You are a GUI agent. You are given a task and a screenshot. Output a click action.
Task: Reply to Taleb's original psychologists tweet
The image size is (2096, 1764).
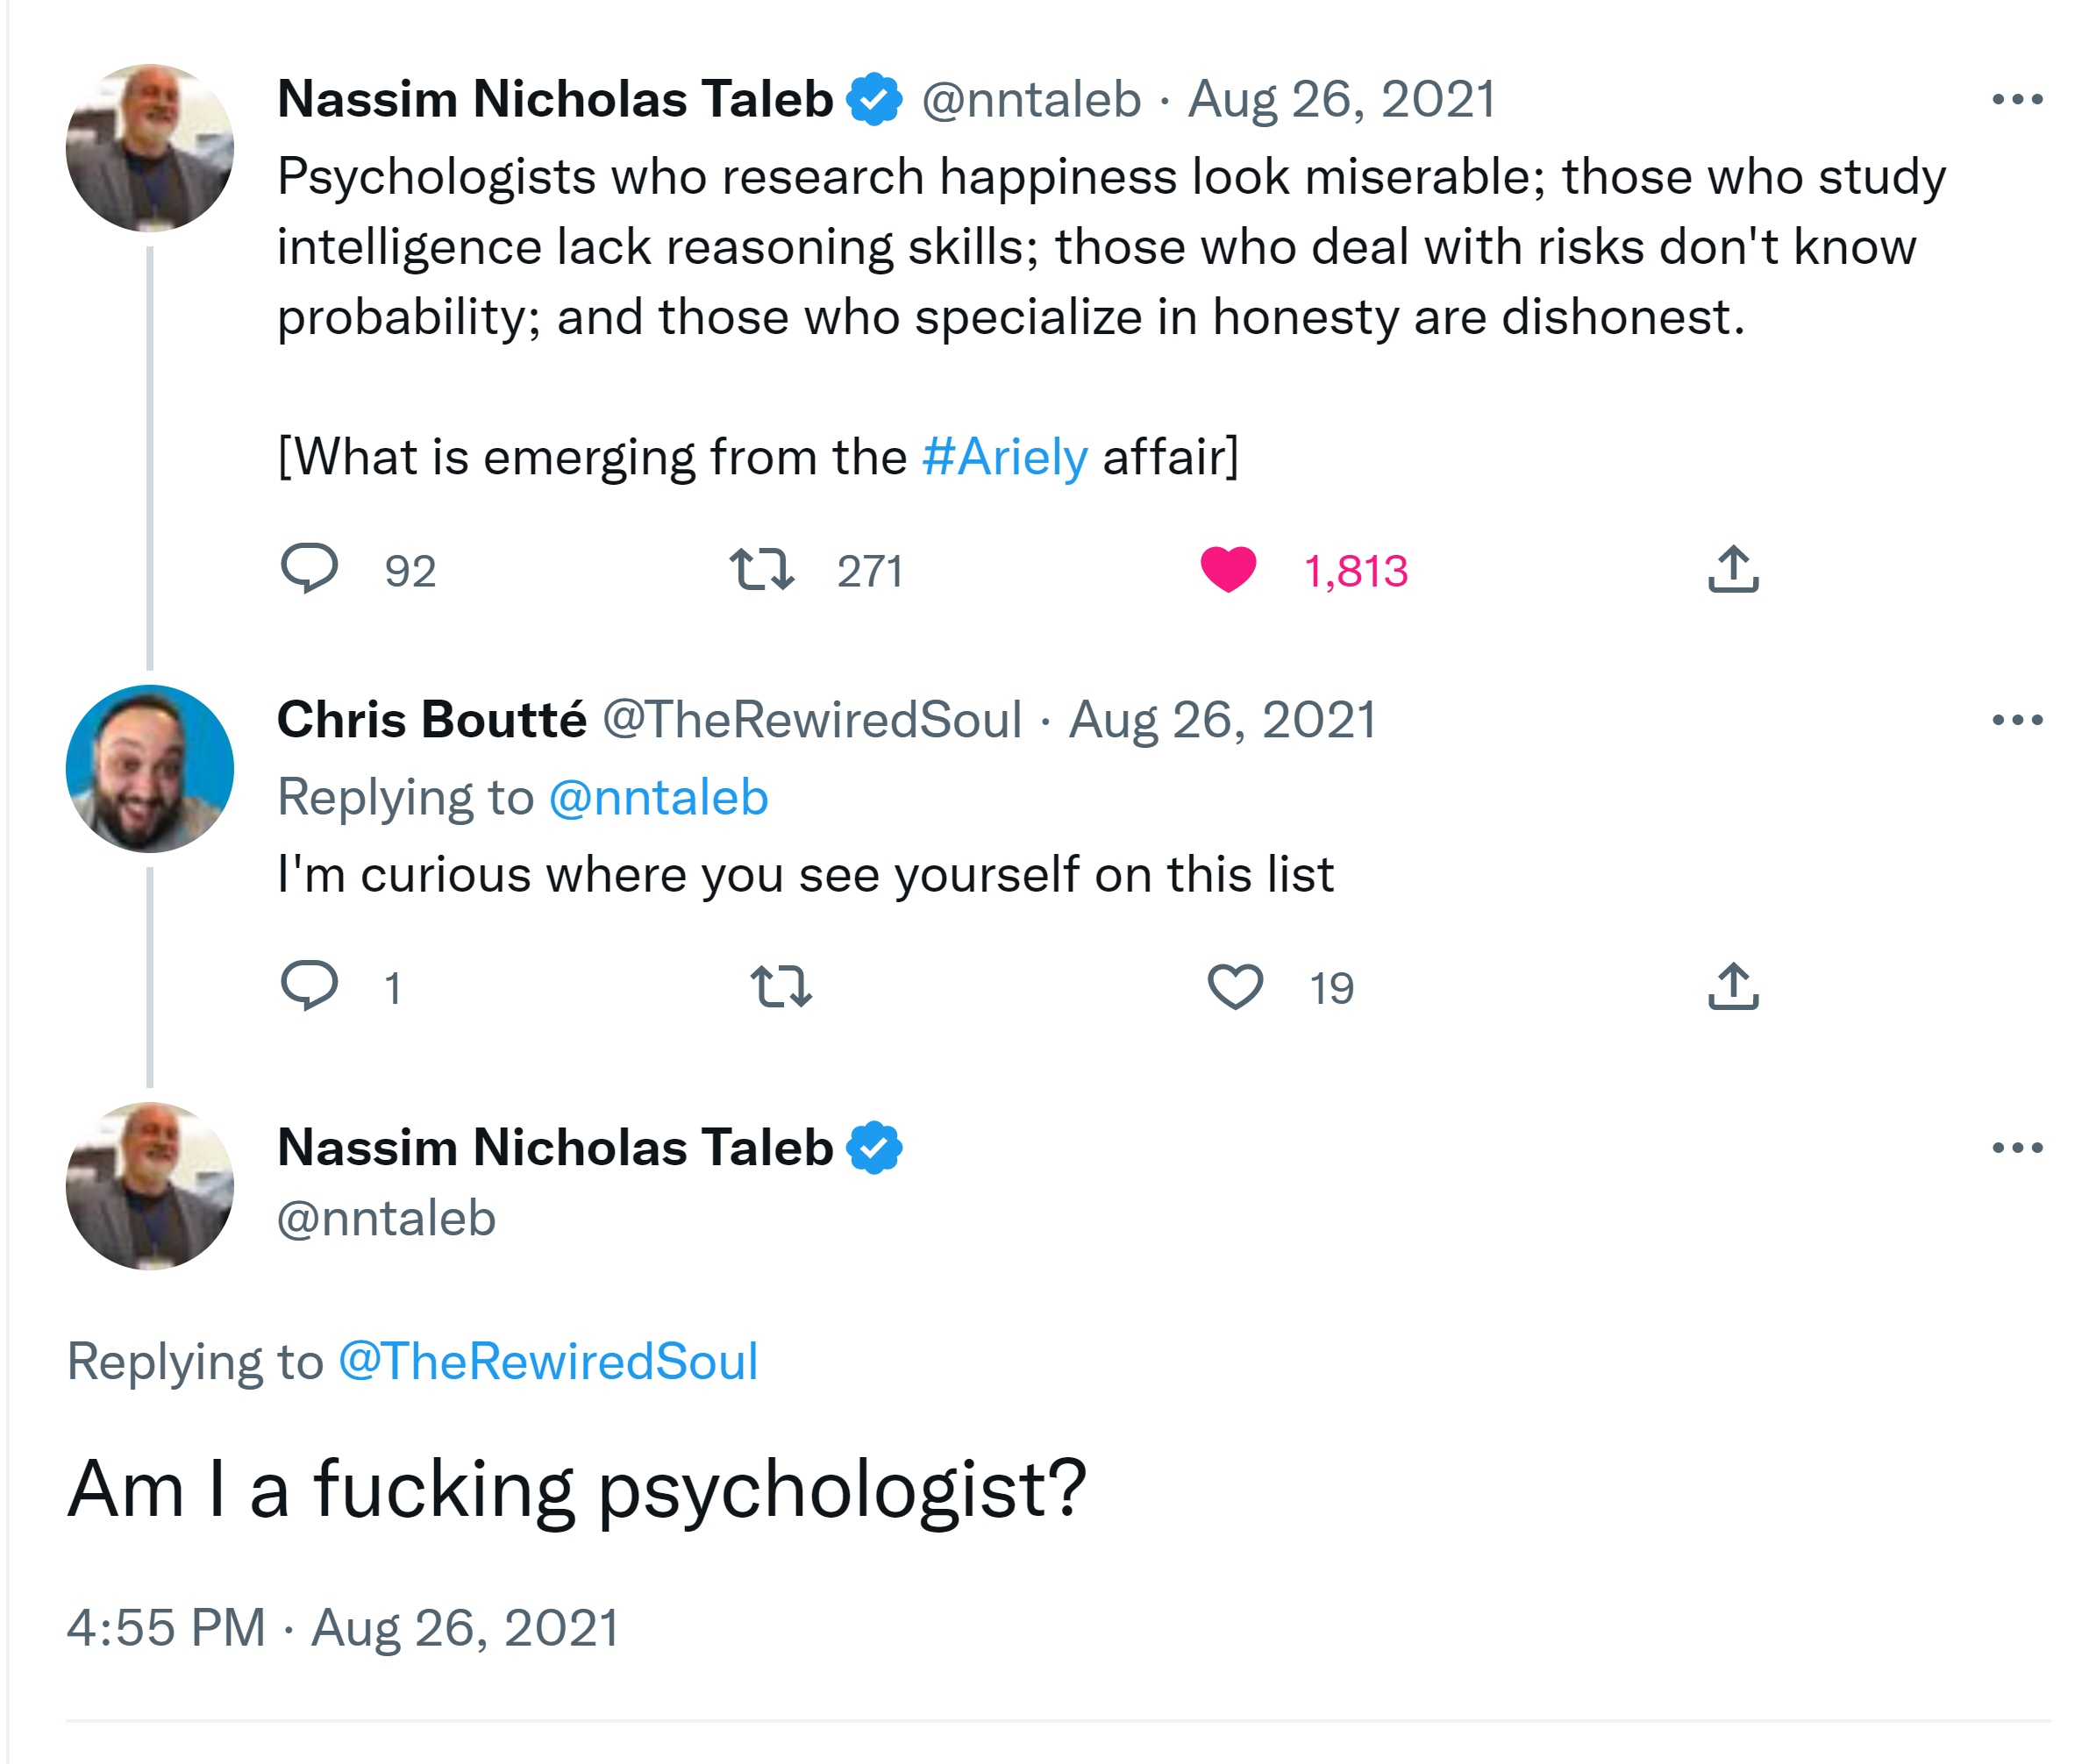coord(309,569)
